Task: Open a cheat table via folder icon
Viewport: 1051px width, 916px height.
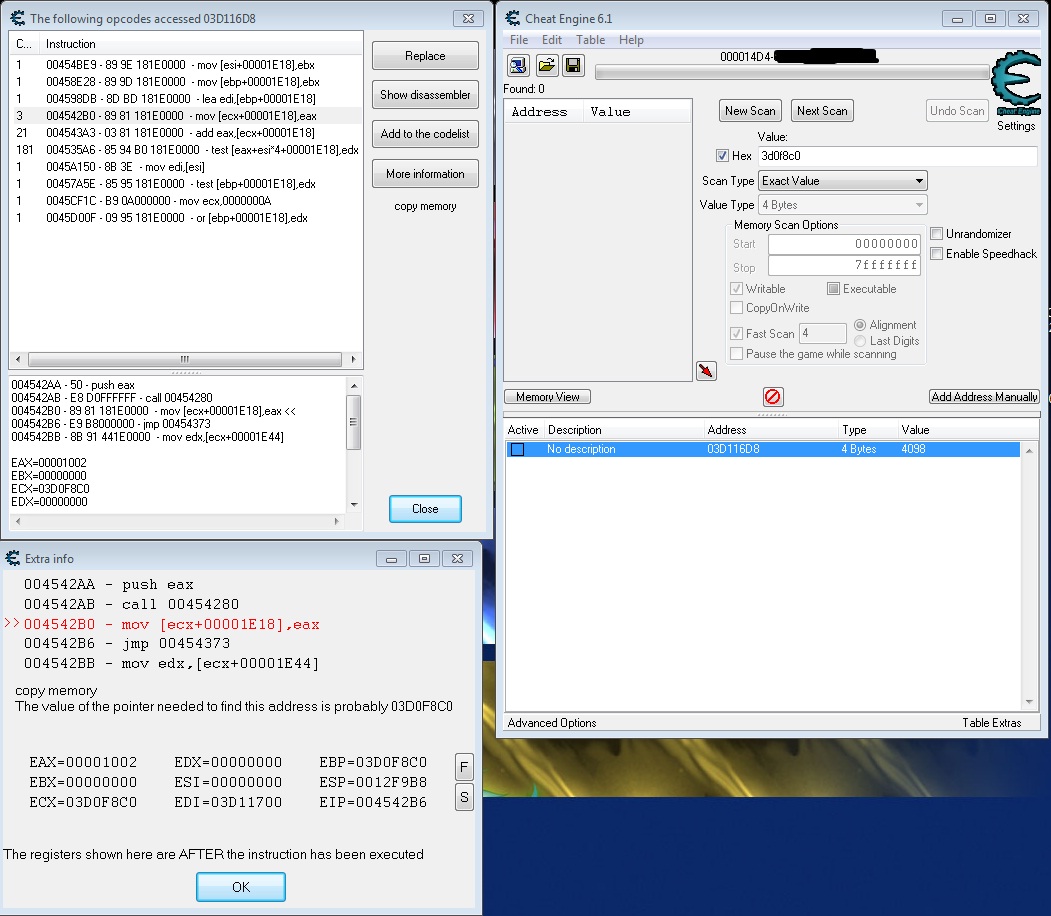Action: pos(545,65)
